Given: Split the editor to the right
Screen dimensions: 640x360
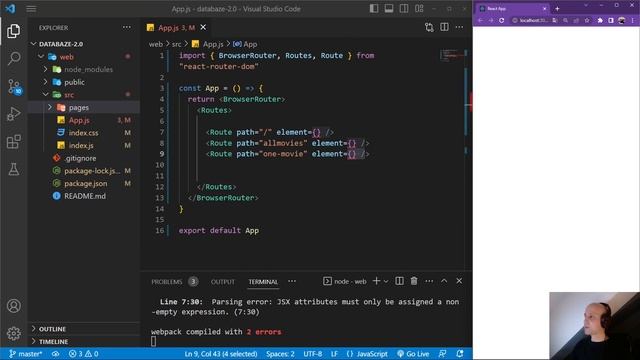Looking at the screenshot, I should 444,27.
